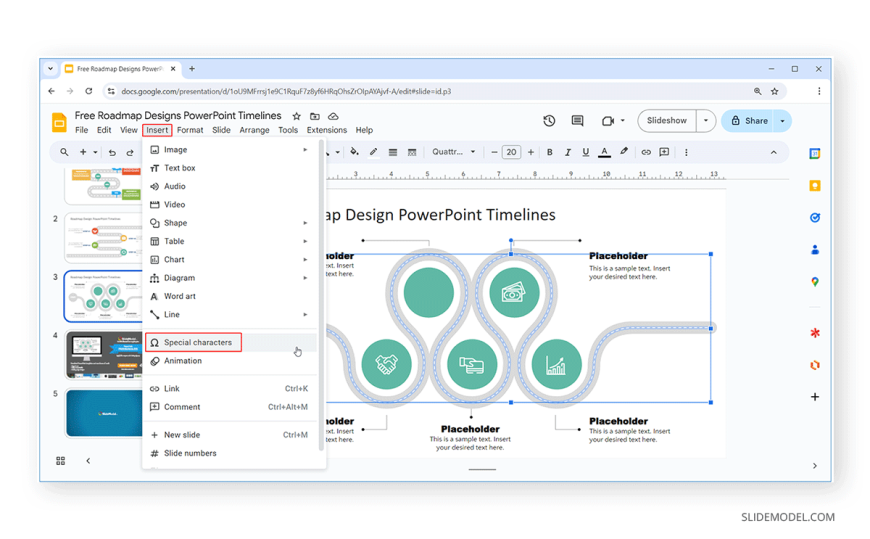Image resolution: width=870 pixels, height=539 pixels.
Task: Open the File menu
Action: [82, 130]
